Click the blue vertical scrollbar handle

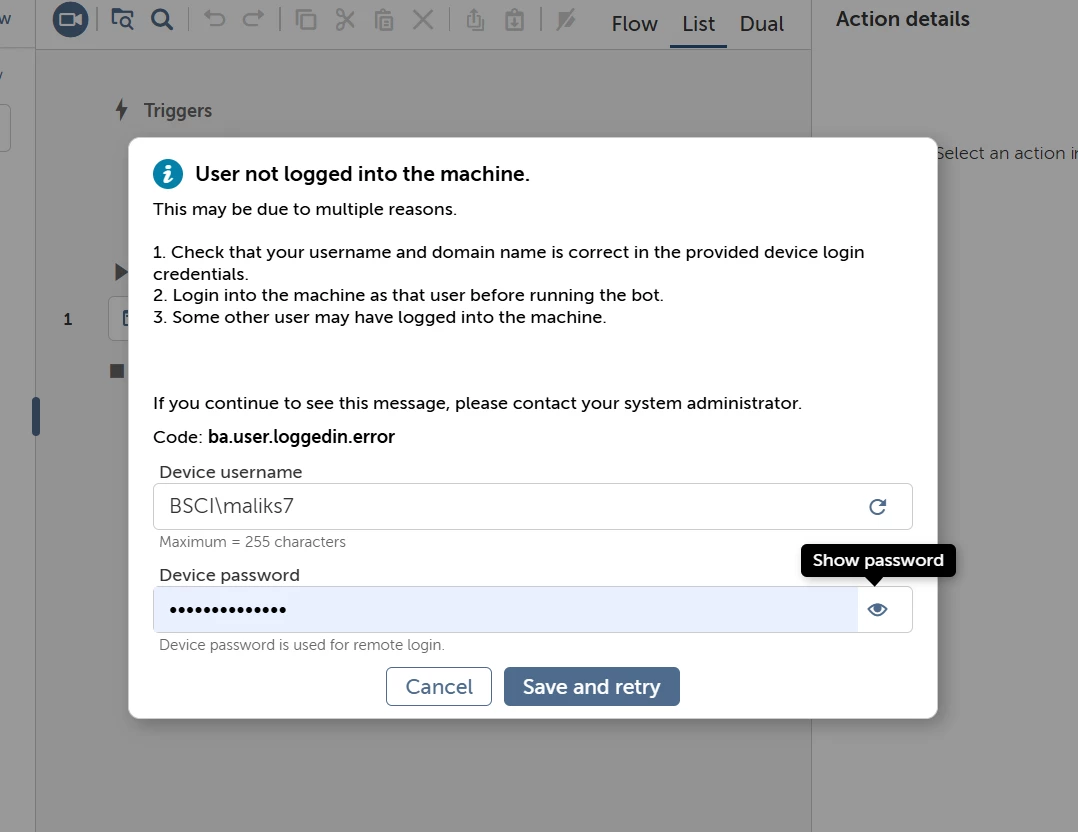click(36, 416)
